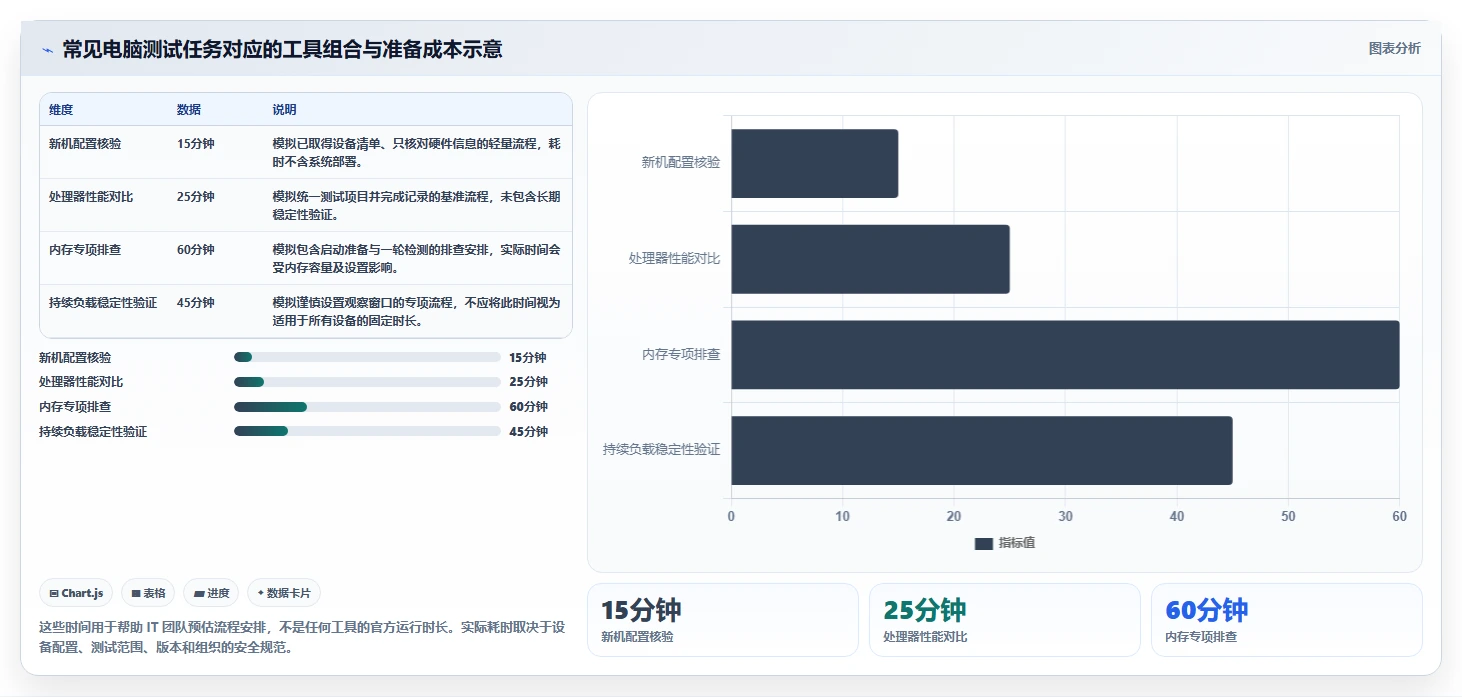Select the 表格 tag chip

(148, 593)
